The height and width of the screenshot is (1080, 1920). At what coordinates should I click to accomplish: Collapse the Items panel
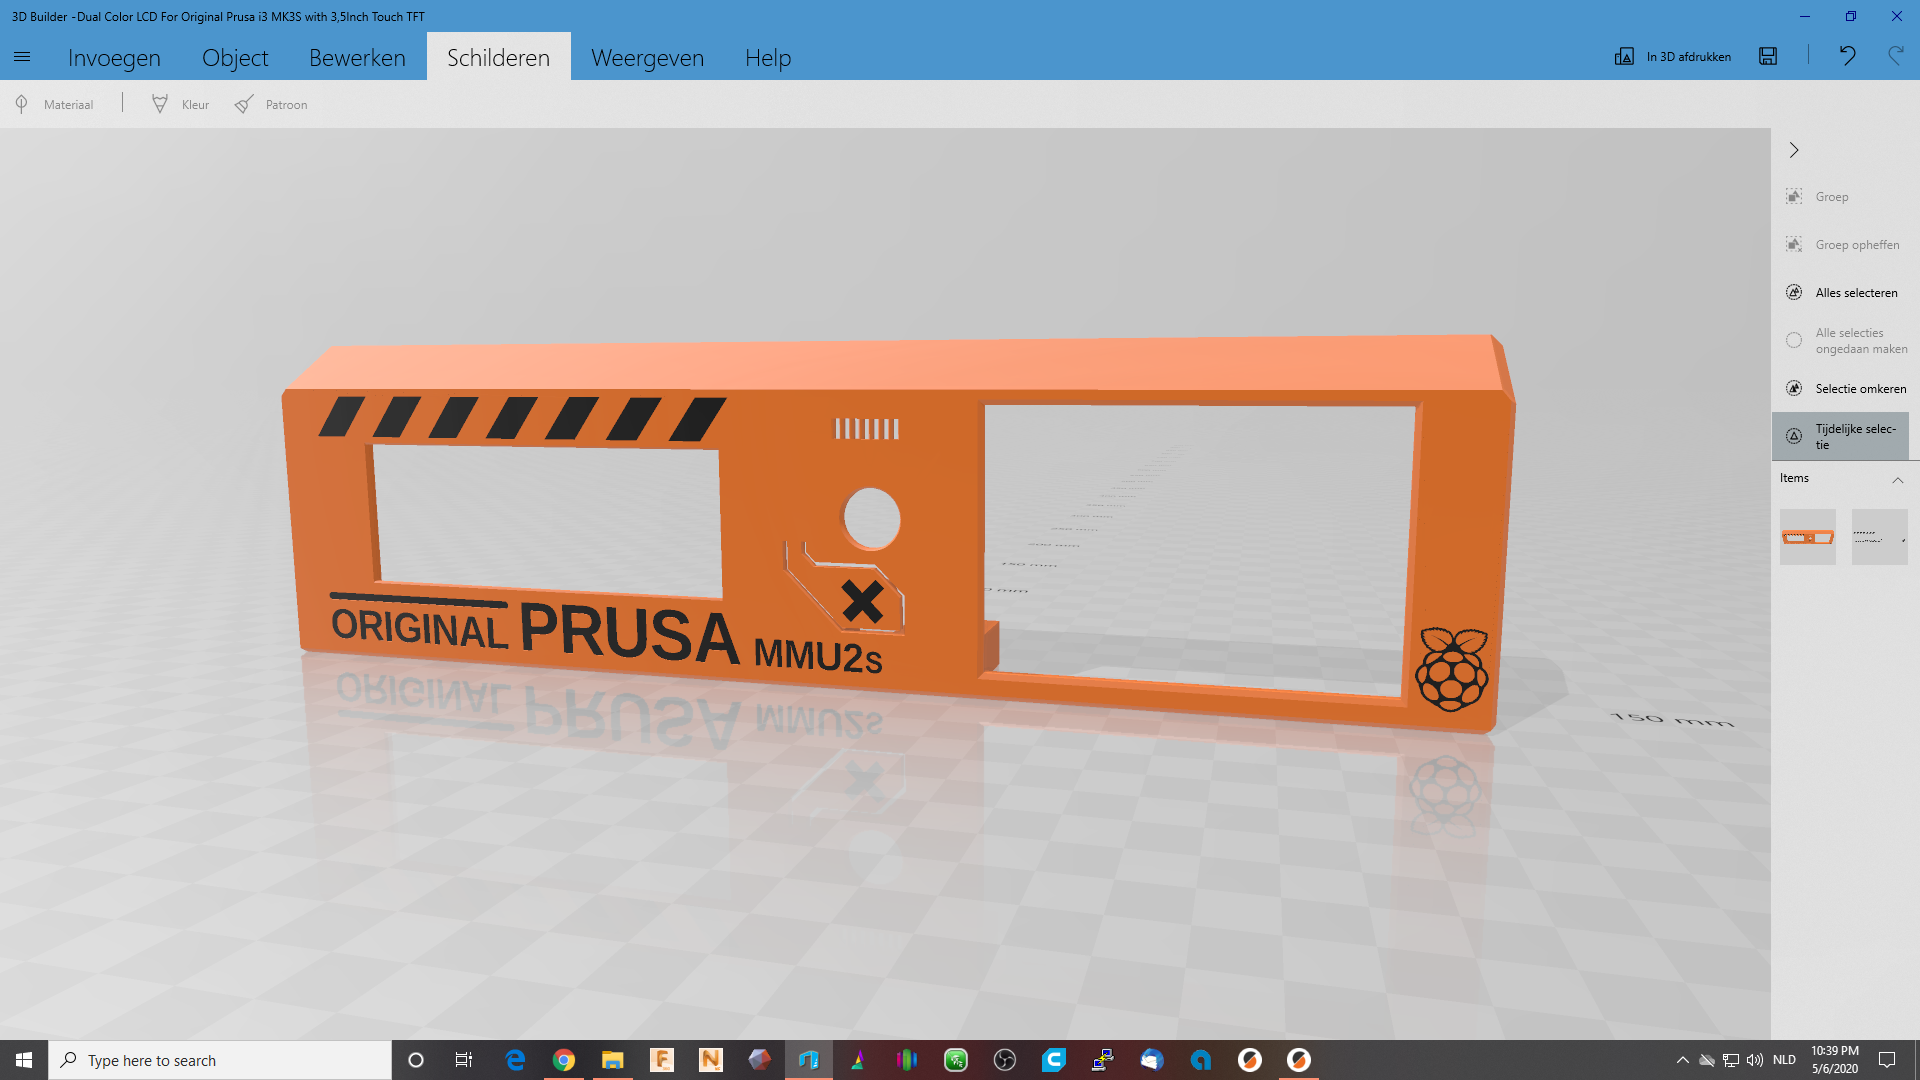point(1899,480)
